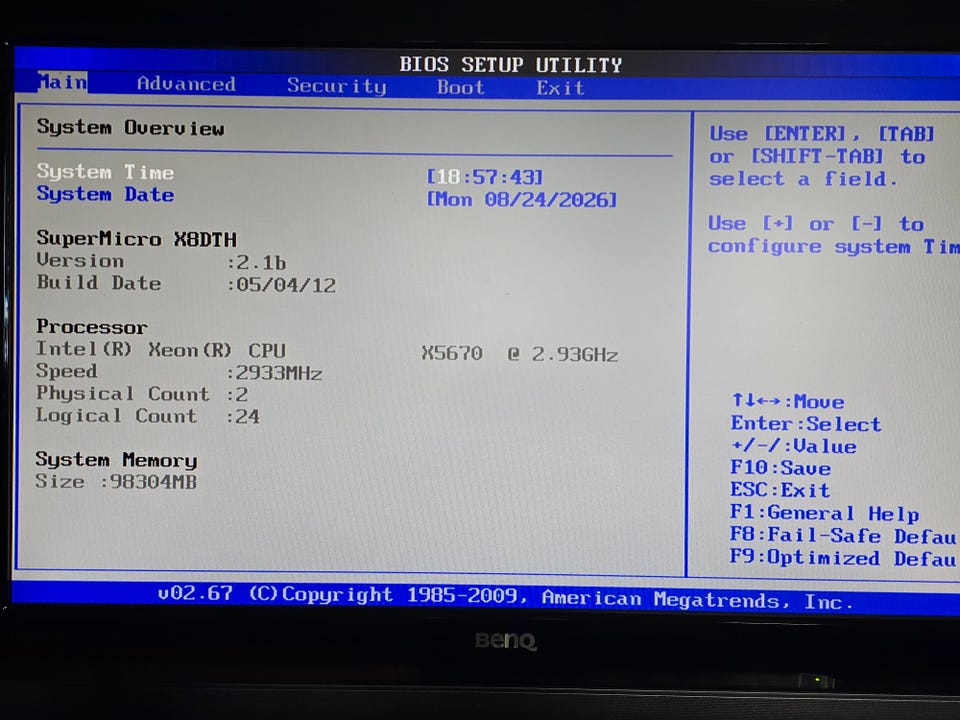Switch to the Advanced tab

(x=186, y=84)
